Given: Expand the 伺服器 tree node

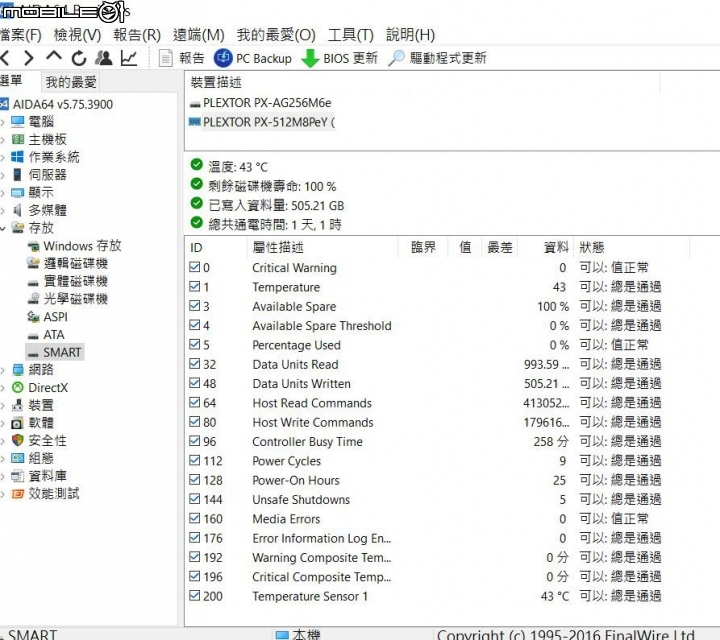Looking at the screenshot, I should [3, 175].
